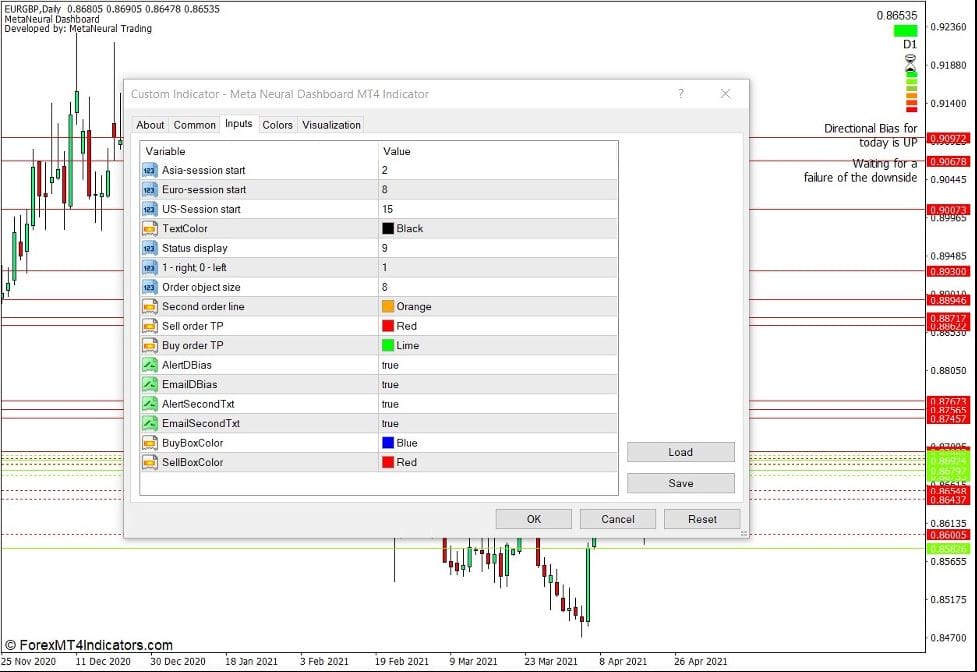977x672 pixels.
Task: Click the green D1 timeframe indicator
Action: coord(905,30)
